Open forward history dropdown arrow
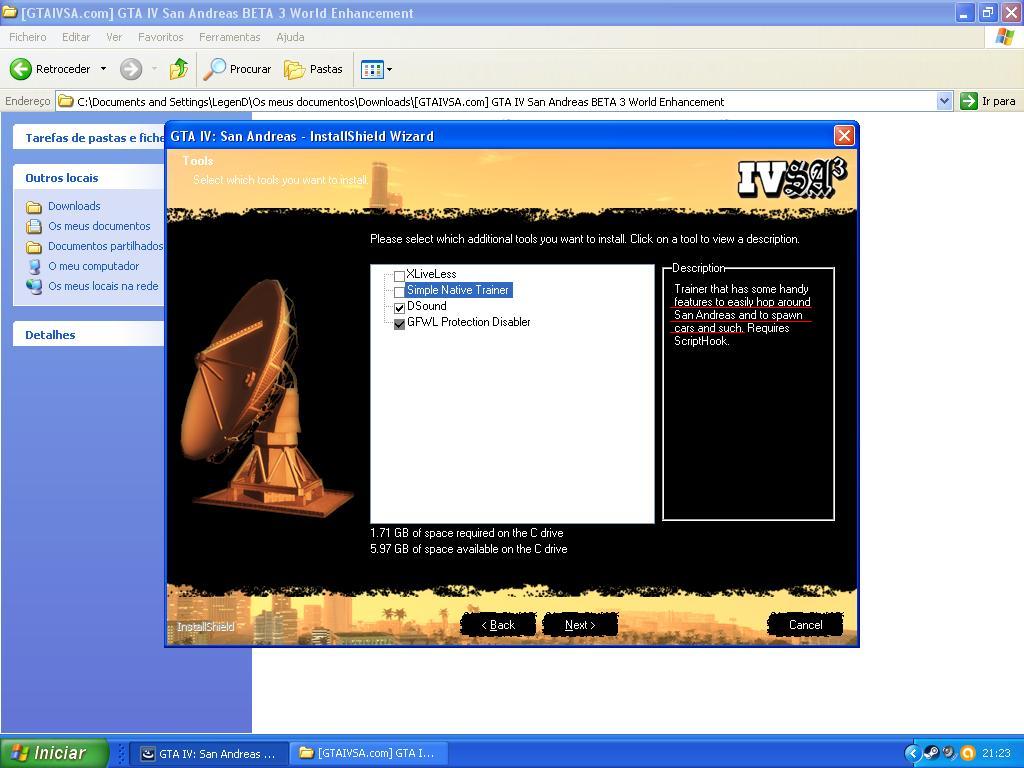 click(154, 69)
